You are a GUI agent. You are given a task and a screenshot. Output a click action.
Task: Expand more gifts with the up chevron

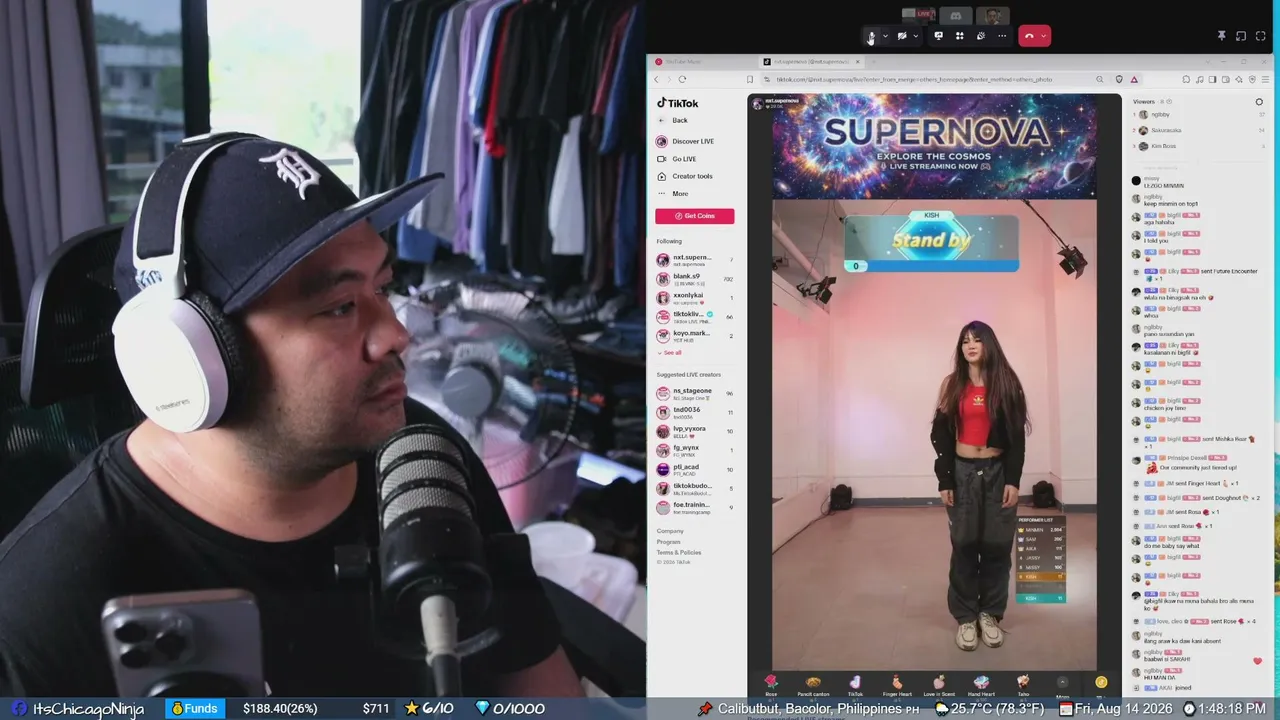tap(1062, 683)
